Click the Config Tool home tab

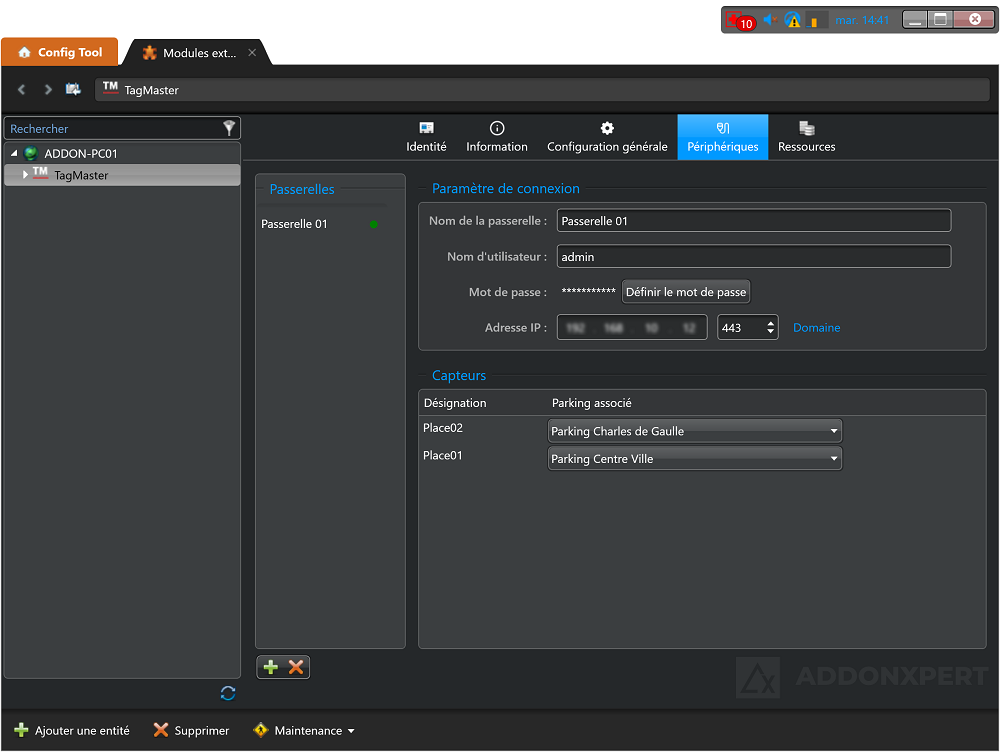pos(60,52)
